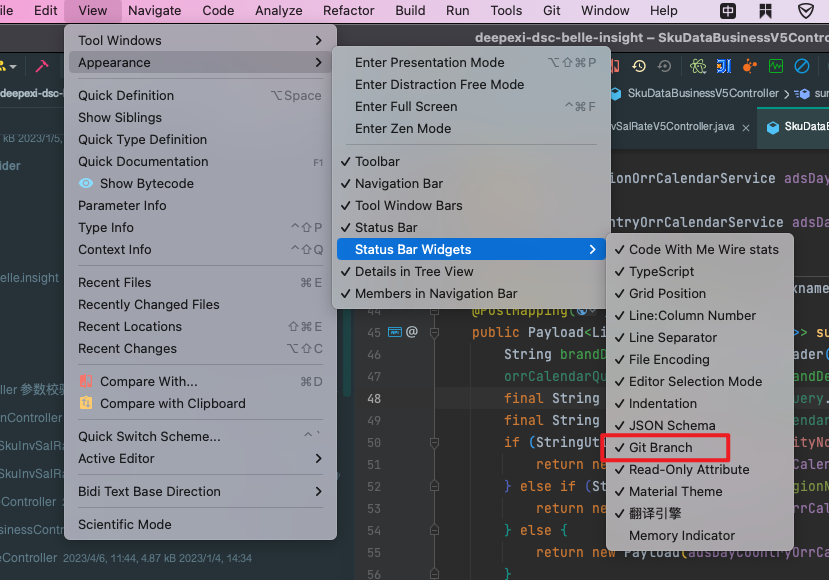Click the bookmark app icon in macOS menu bar

click(x=766, y=11)
